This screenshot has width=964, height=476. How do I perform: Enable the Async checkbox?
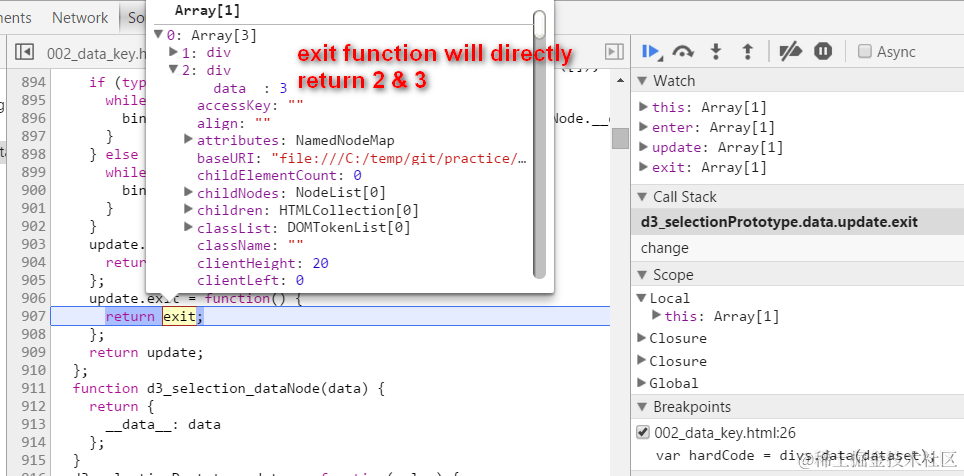coord(865,51)
